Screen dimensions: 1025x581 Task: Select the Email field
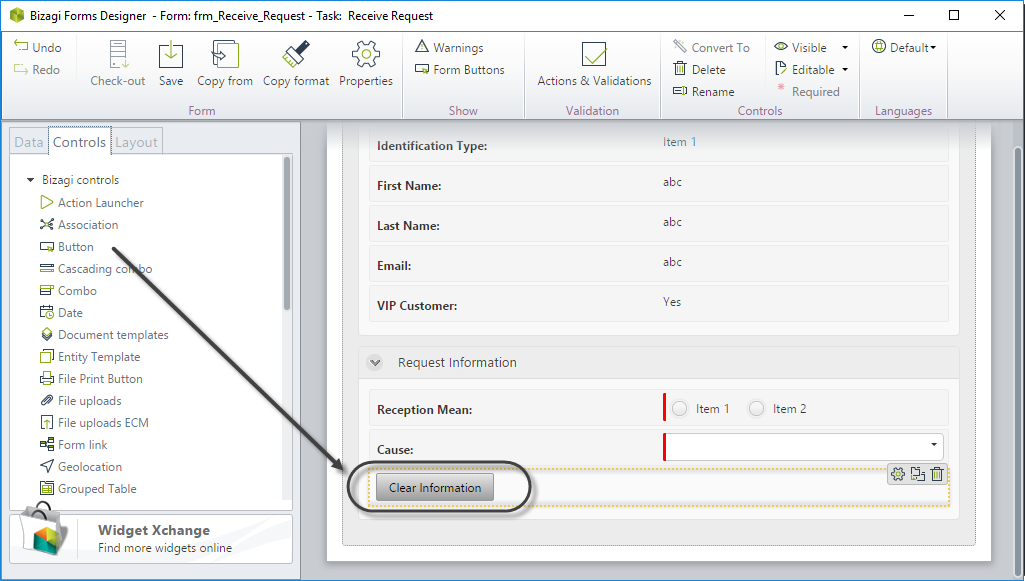coord(658,263)
